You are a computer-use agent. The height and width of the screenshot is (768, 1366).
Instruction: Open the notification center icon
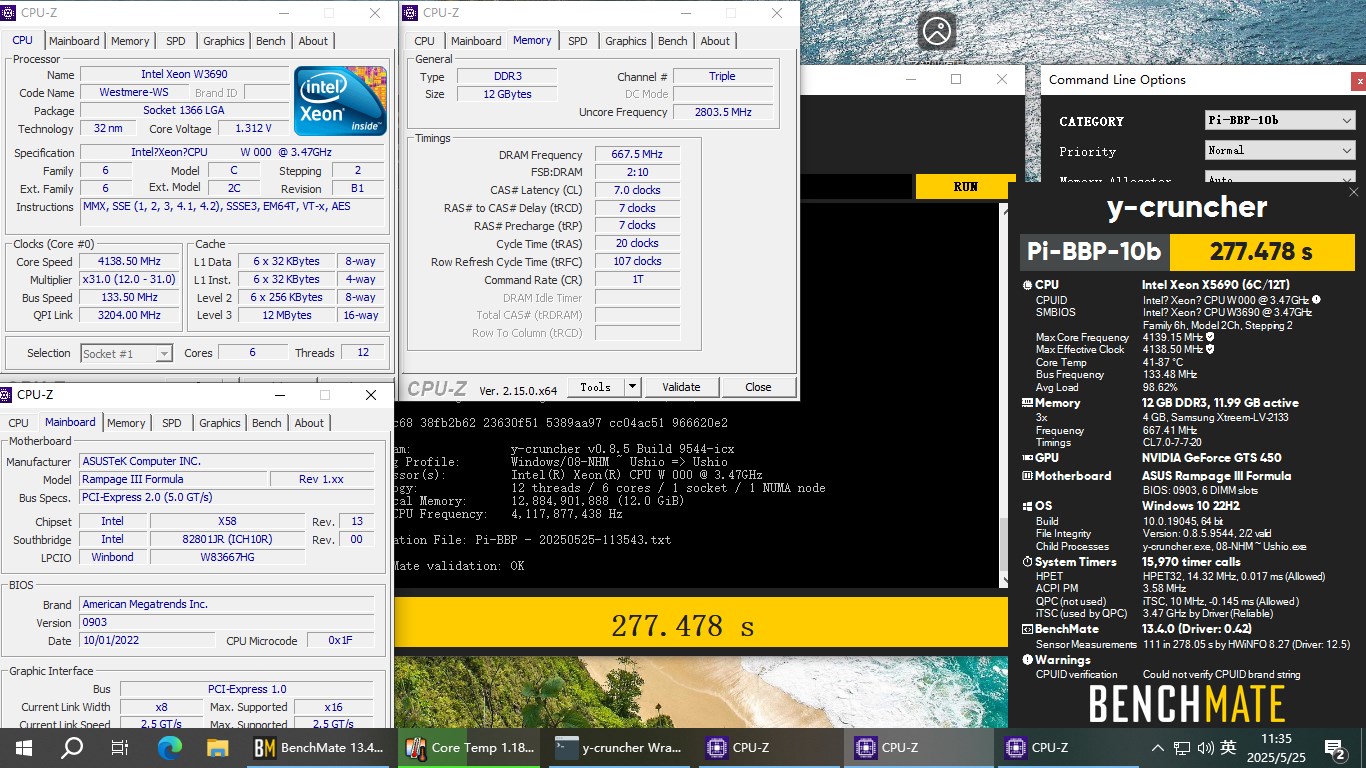point(1335,747)
